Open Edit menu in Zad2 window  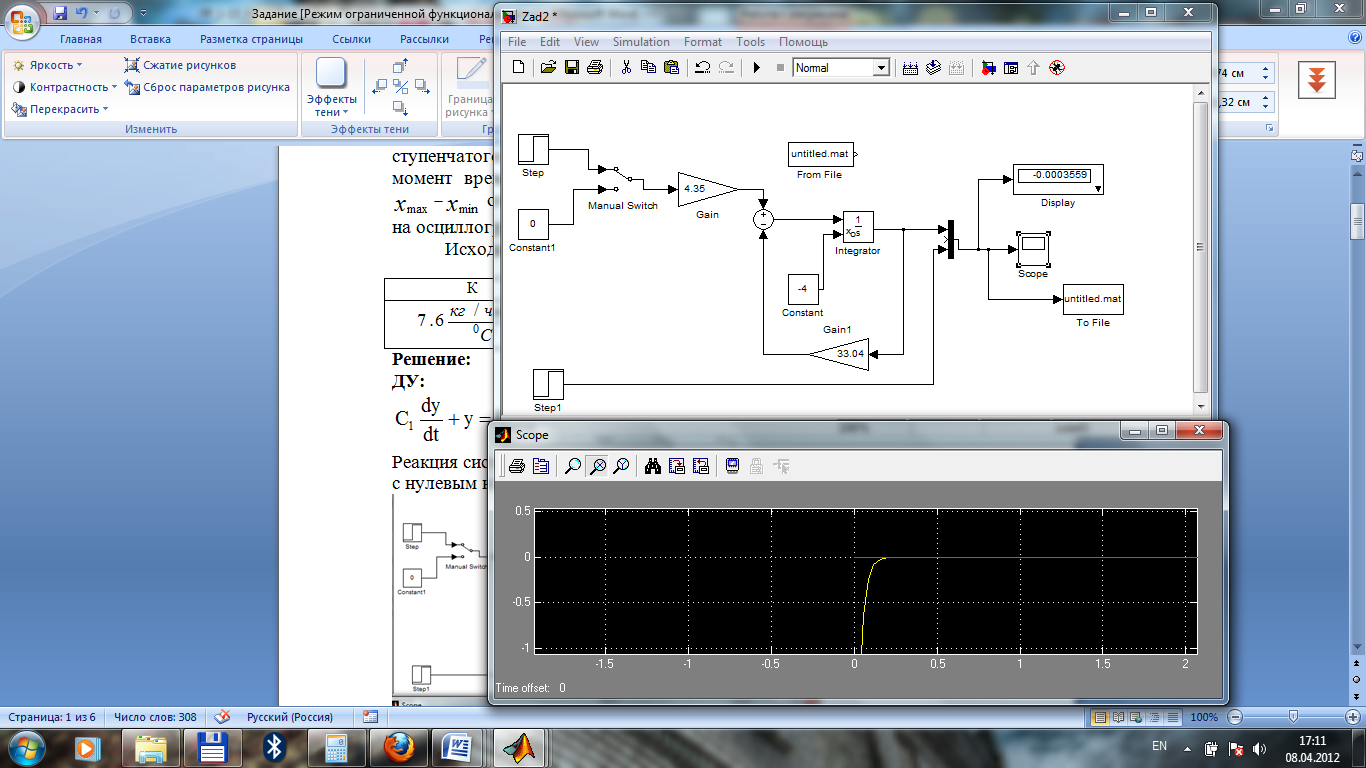pos(550,42)
